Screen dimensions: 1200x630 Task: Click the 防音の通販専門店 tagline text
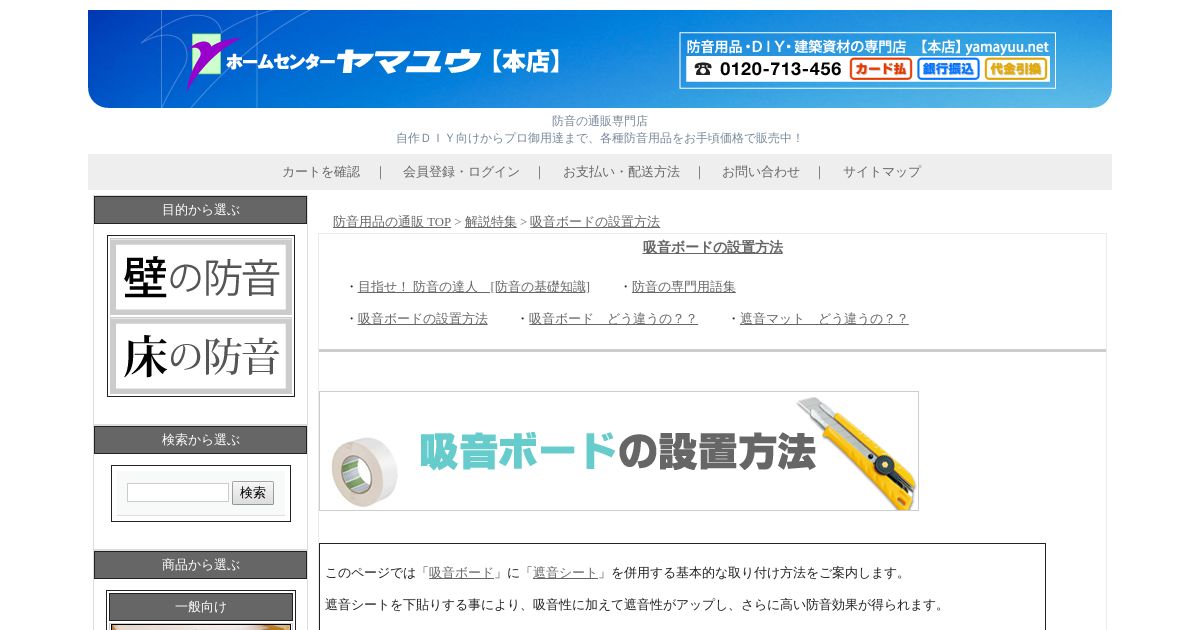coord(600,121)
